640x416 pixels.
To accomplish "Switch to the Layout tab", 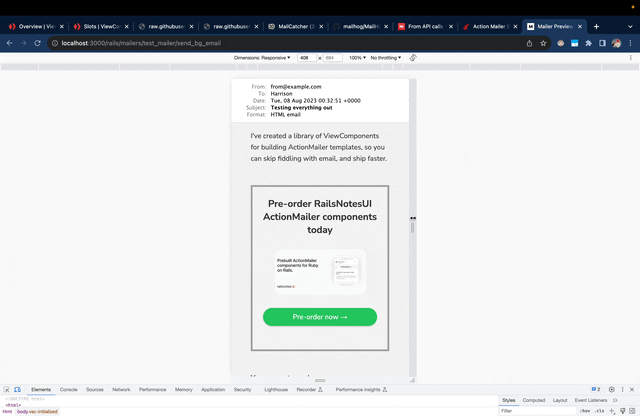I will coord(560,400).
